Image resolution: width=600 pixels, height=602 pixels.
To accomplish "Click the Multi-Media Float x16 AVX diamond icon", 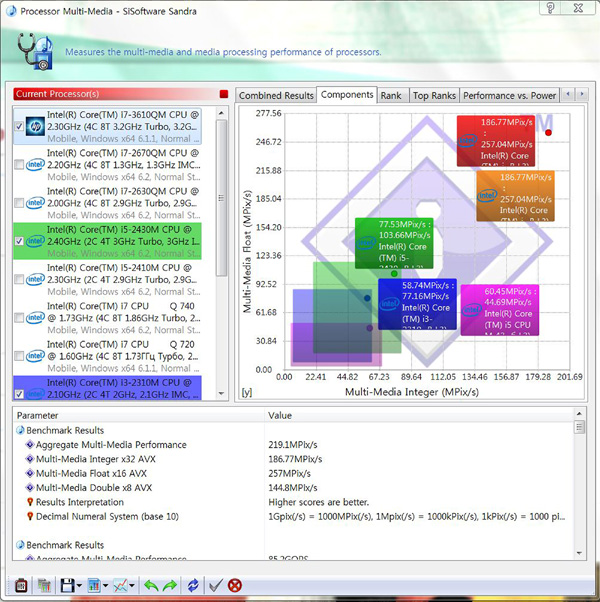I will [x=30, y=473].
